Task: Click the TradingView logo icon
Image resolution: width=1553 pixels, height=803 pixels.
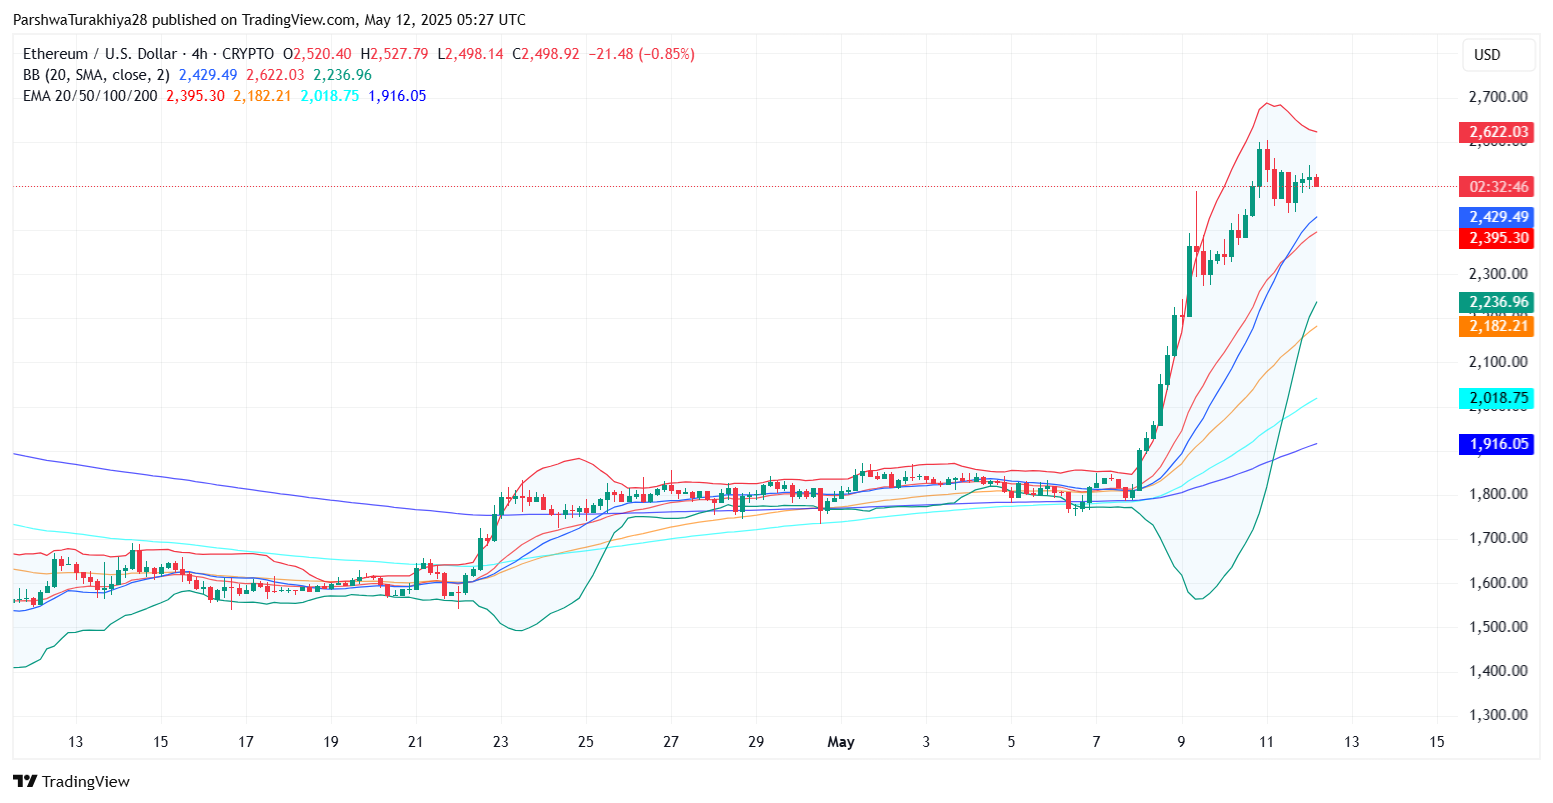Action: [x=25, y=781]
